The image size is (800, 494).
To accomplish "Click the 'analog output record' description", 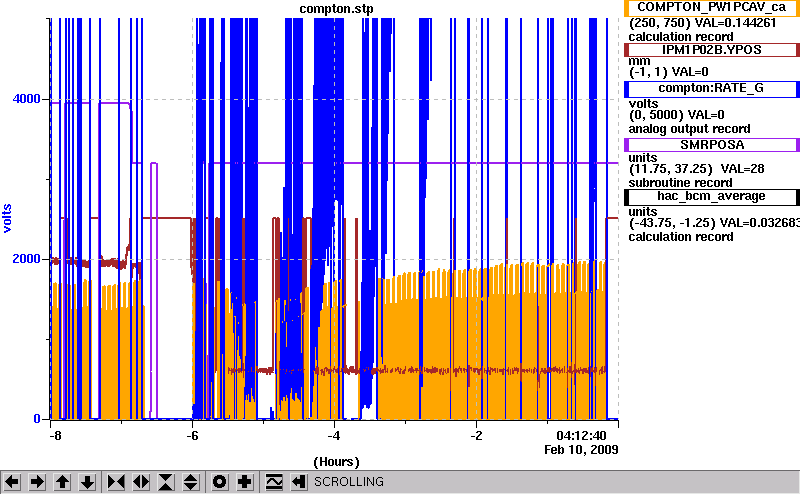I will (689, 129).
